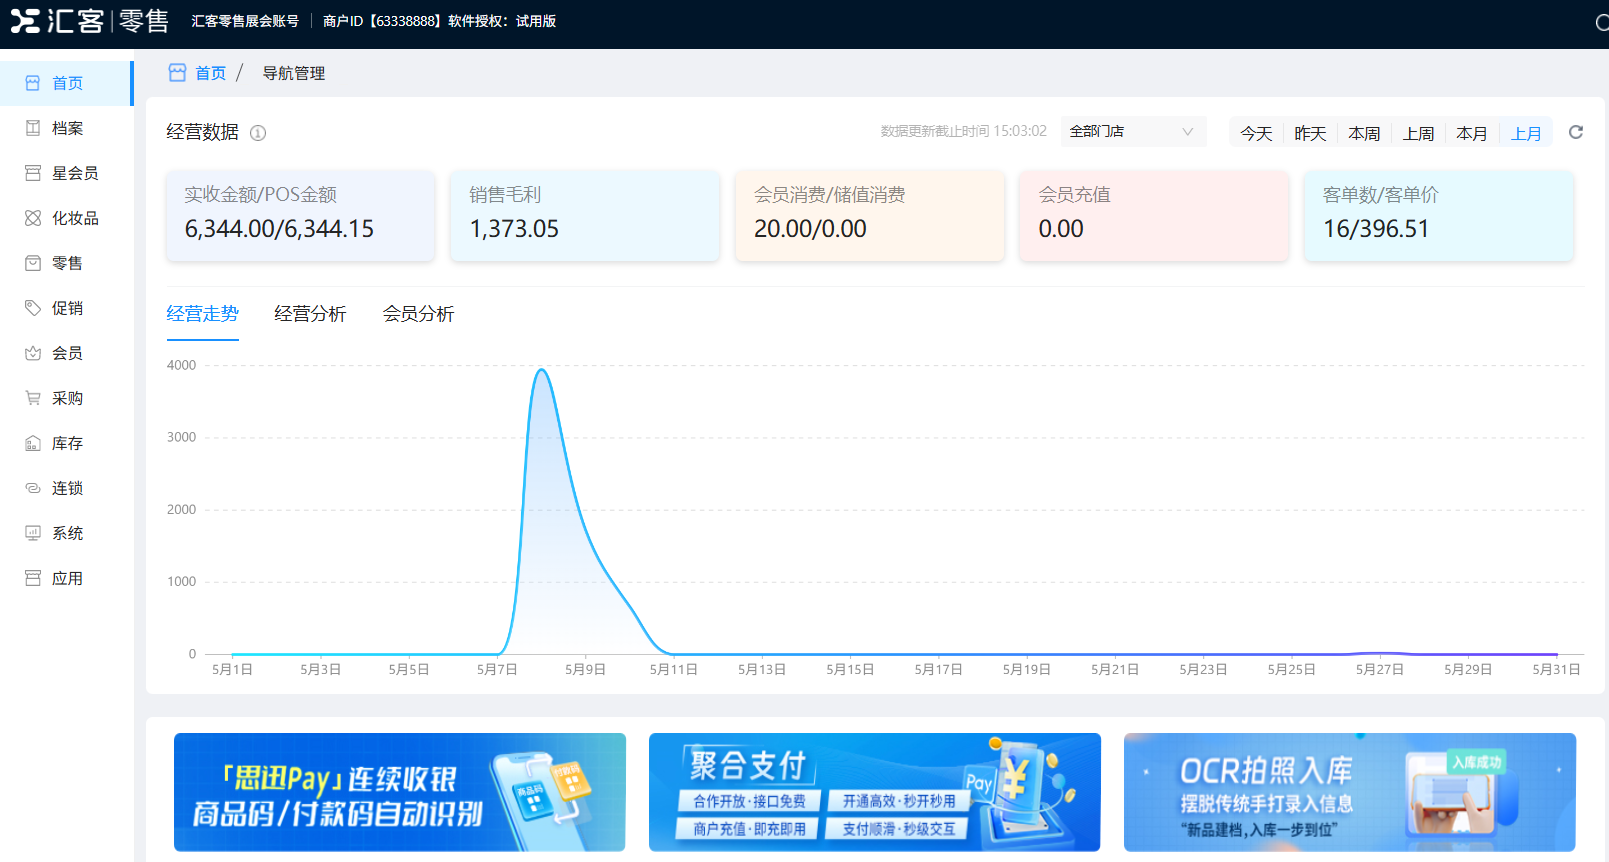Screen dimensions: 1609x862
Task: Select the 上月 date range
Action: tap(1526, 133)
